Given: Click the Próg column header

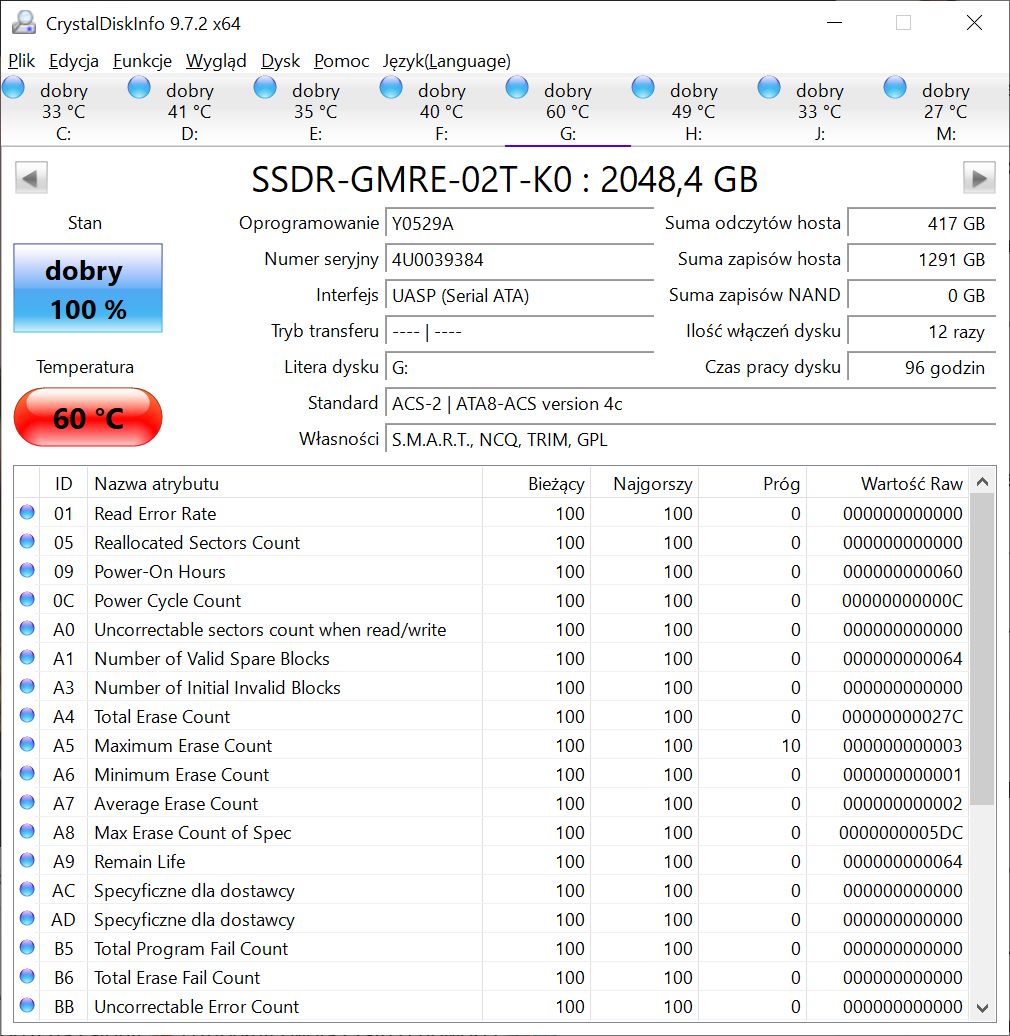Looking at the screenshot, I should 752,484.
